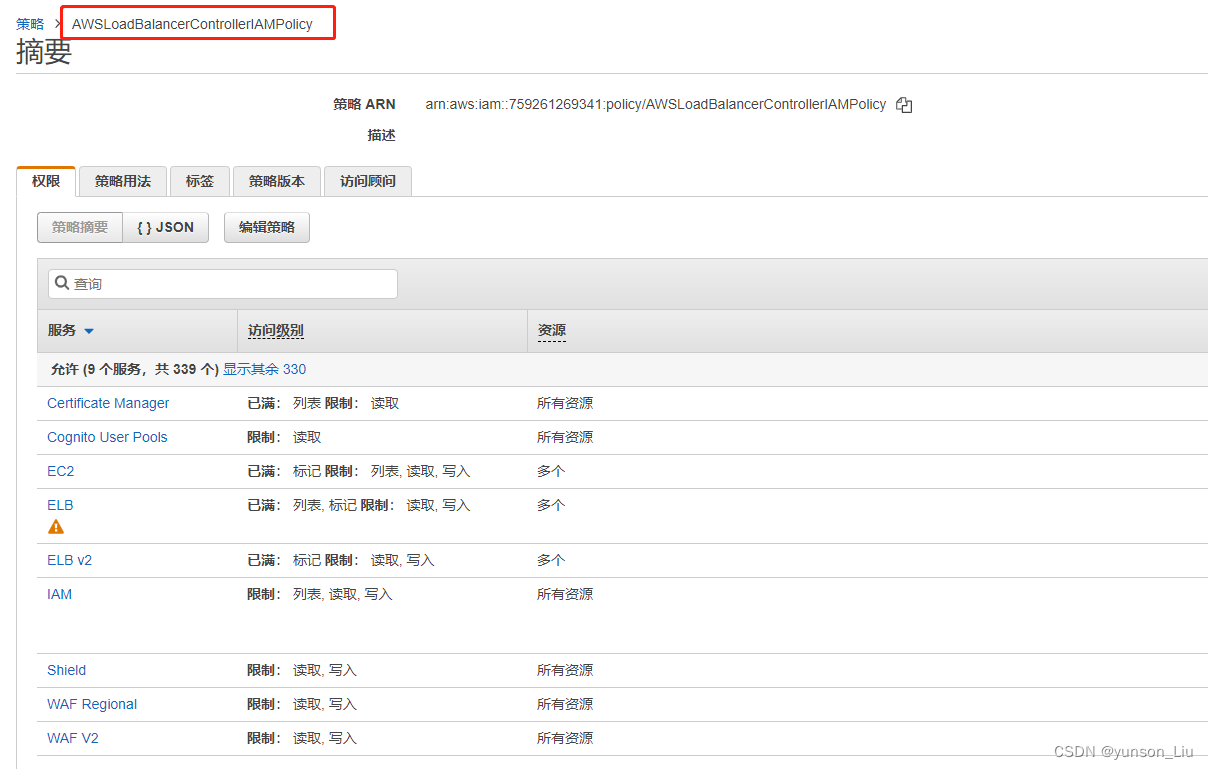Open the Certificate Manager service link
Image resolution: width=1208 pixels, height=769 pixels.
pyautogui.click(x=108, y=403)
